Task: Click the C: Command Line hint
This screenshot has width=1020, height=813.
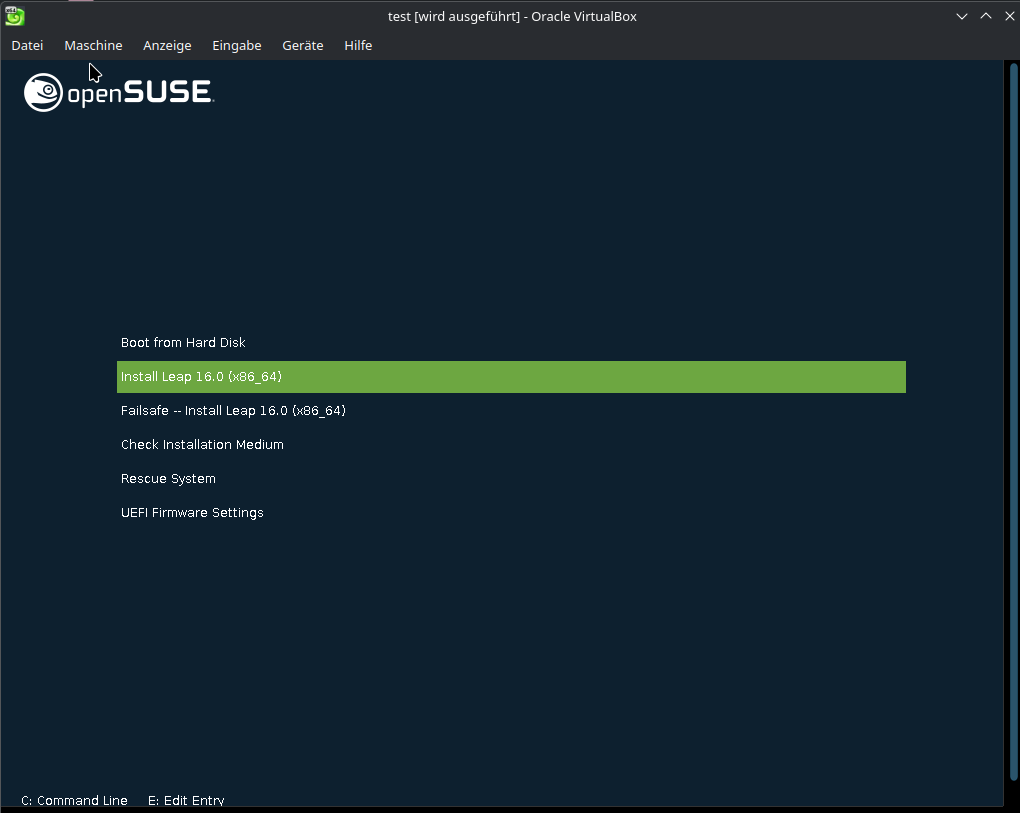Action: coord(74,800)
